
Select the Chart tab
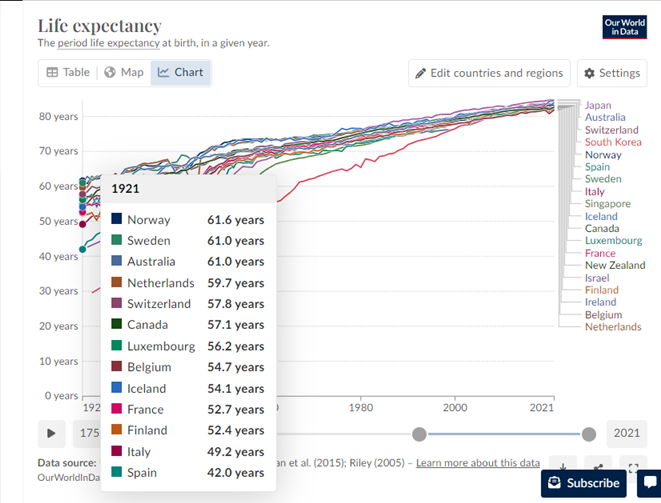pyautogui.click(x=181, y=72)
